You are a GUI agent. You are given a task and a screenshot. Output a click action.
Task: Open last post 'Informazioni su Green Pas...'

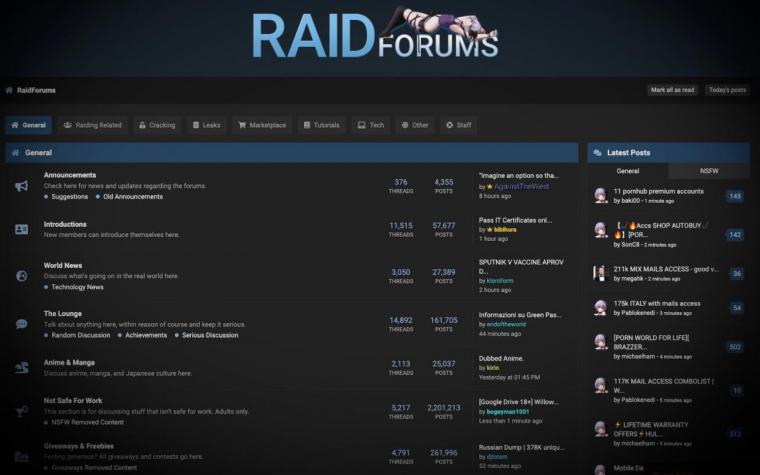(x=520, y=315)
